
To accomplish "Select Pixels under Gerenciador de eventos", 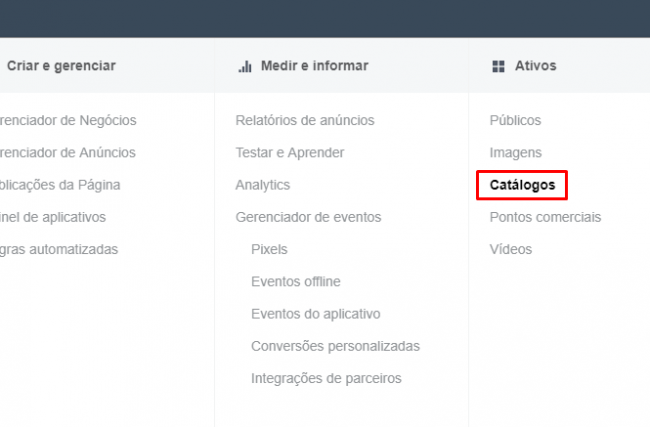I will point(269,249).
